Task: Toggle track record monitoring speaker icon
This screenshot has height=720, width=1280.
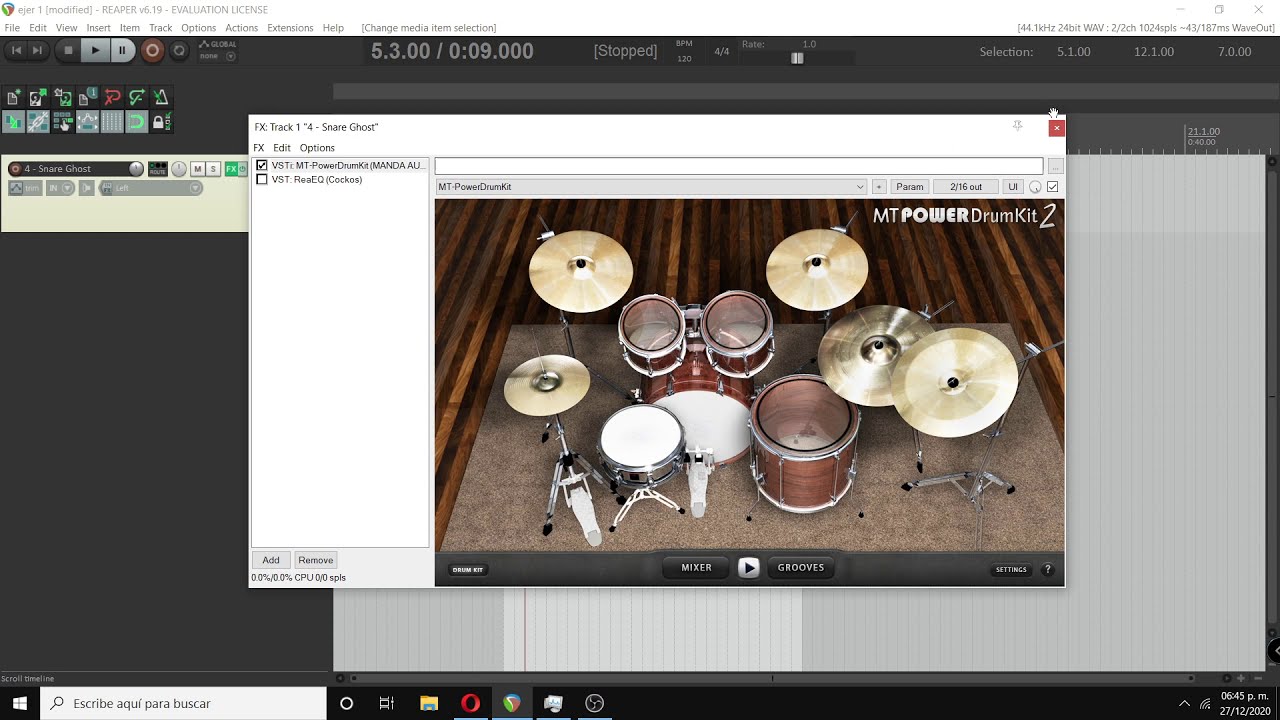Action: (87, 188)
